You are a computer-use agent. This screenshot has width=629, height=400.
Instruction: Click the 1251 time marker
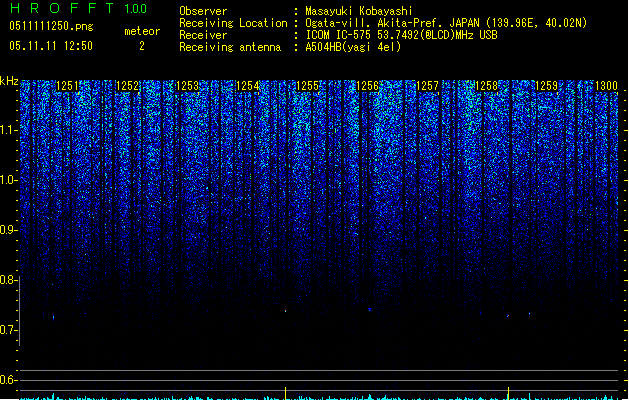point(67,86)
